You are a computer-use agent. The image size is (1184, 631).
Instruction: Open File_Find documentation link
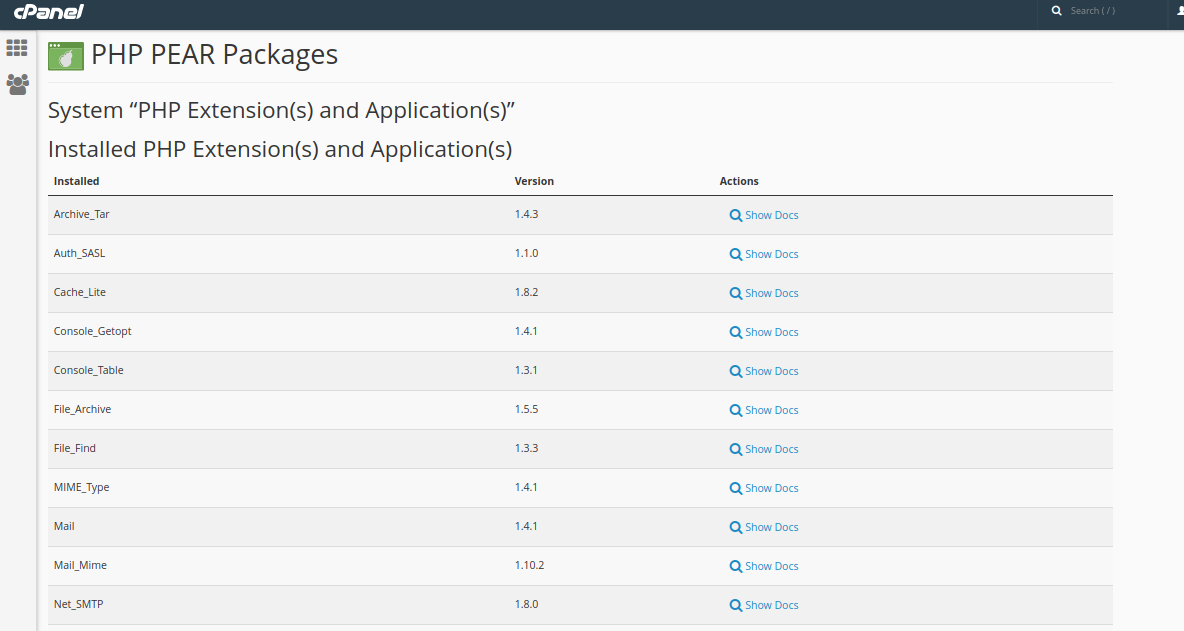click(771, 449)
